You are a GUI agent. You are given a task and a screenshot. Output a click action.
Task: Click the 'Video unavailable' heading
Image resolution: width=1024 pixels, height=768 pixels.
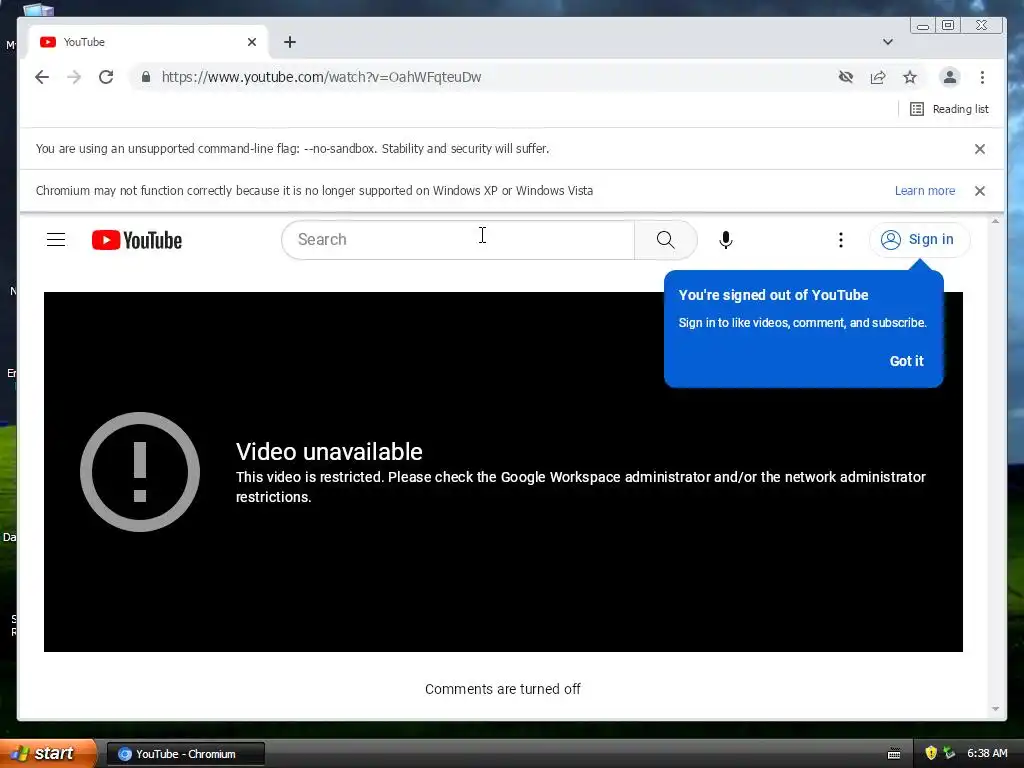(x=329, y=452)
